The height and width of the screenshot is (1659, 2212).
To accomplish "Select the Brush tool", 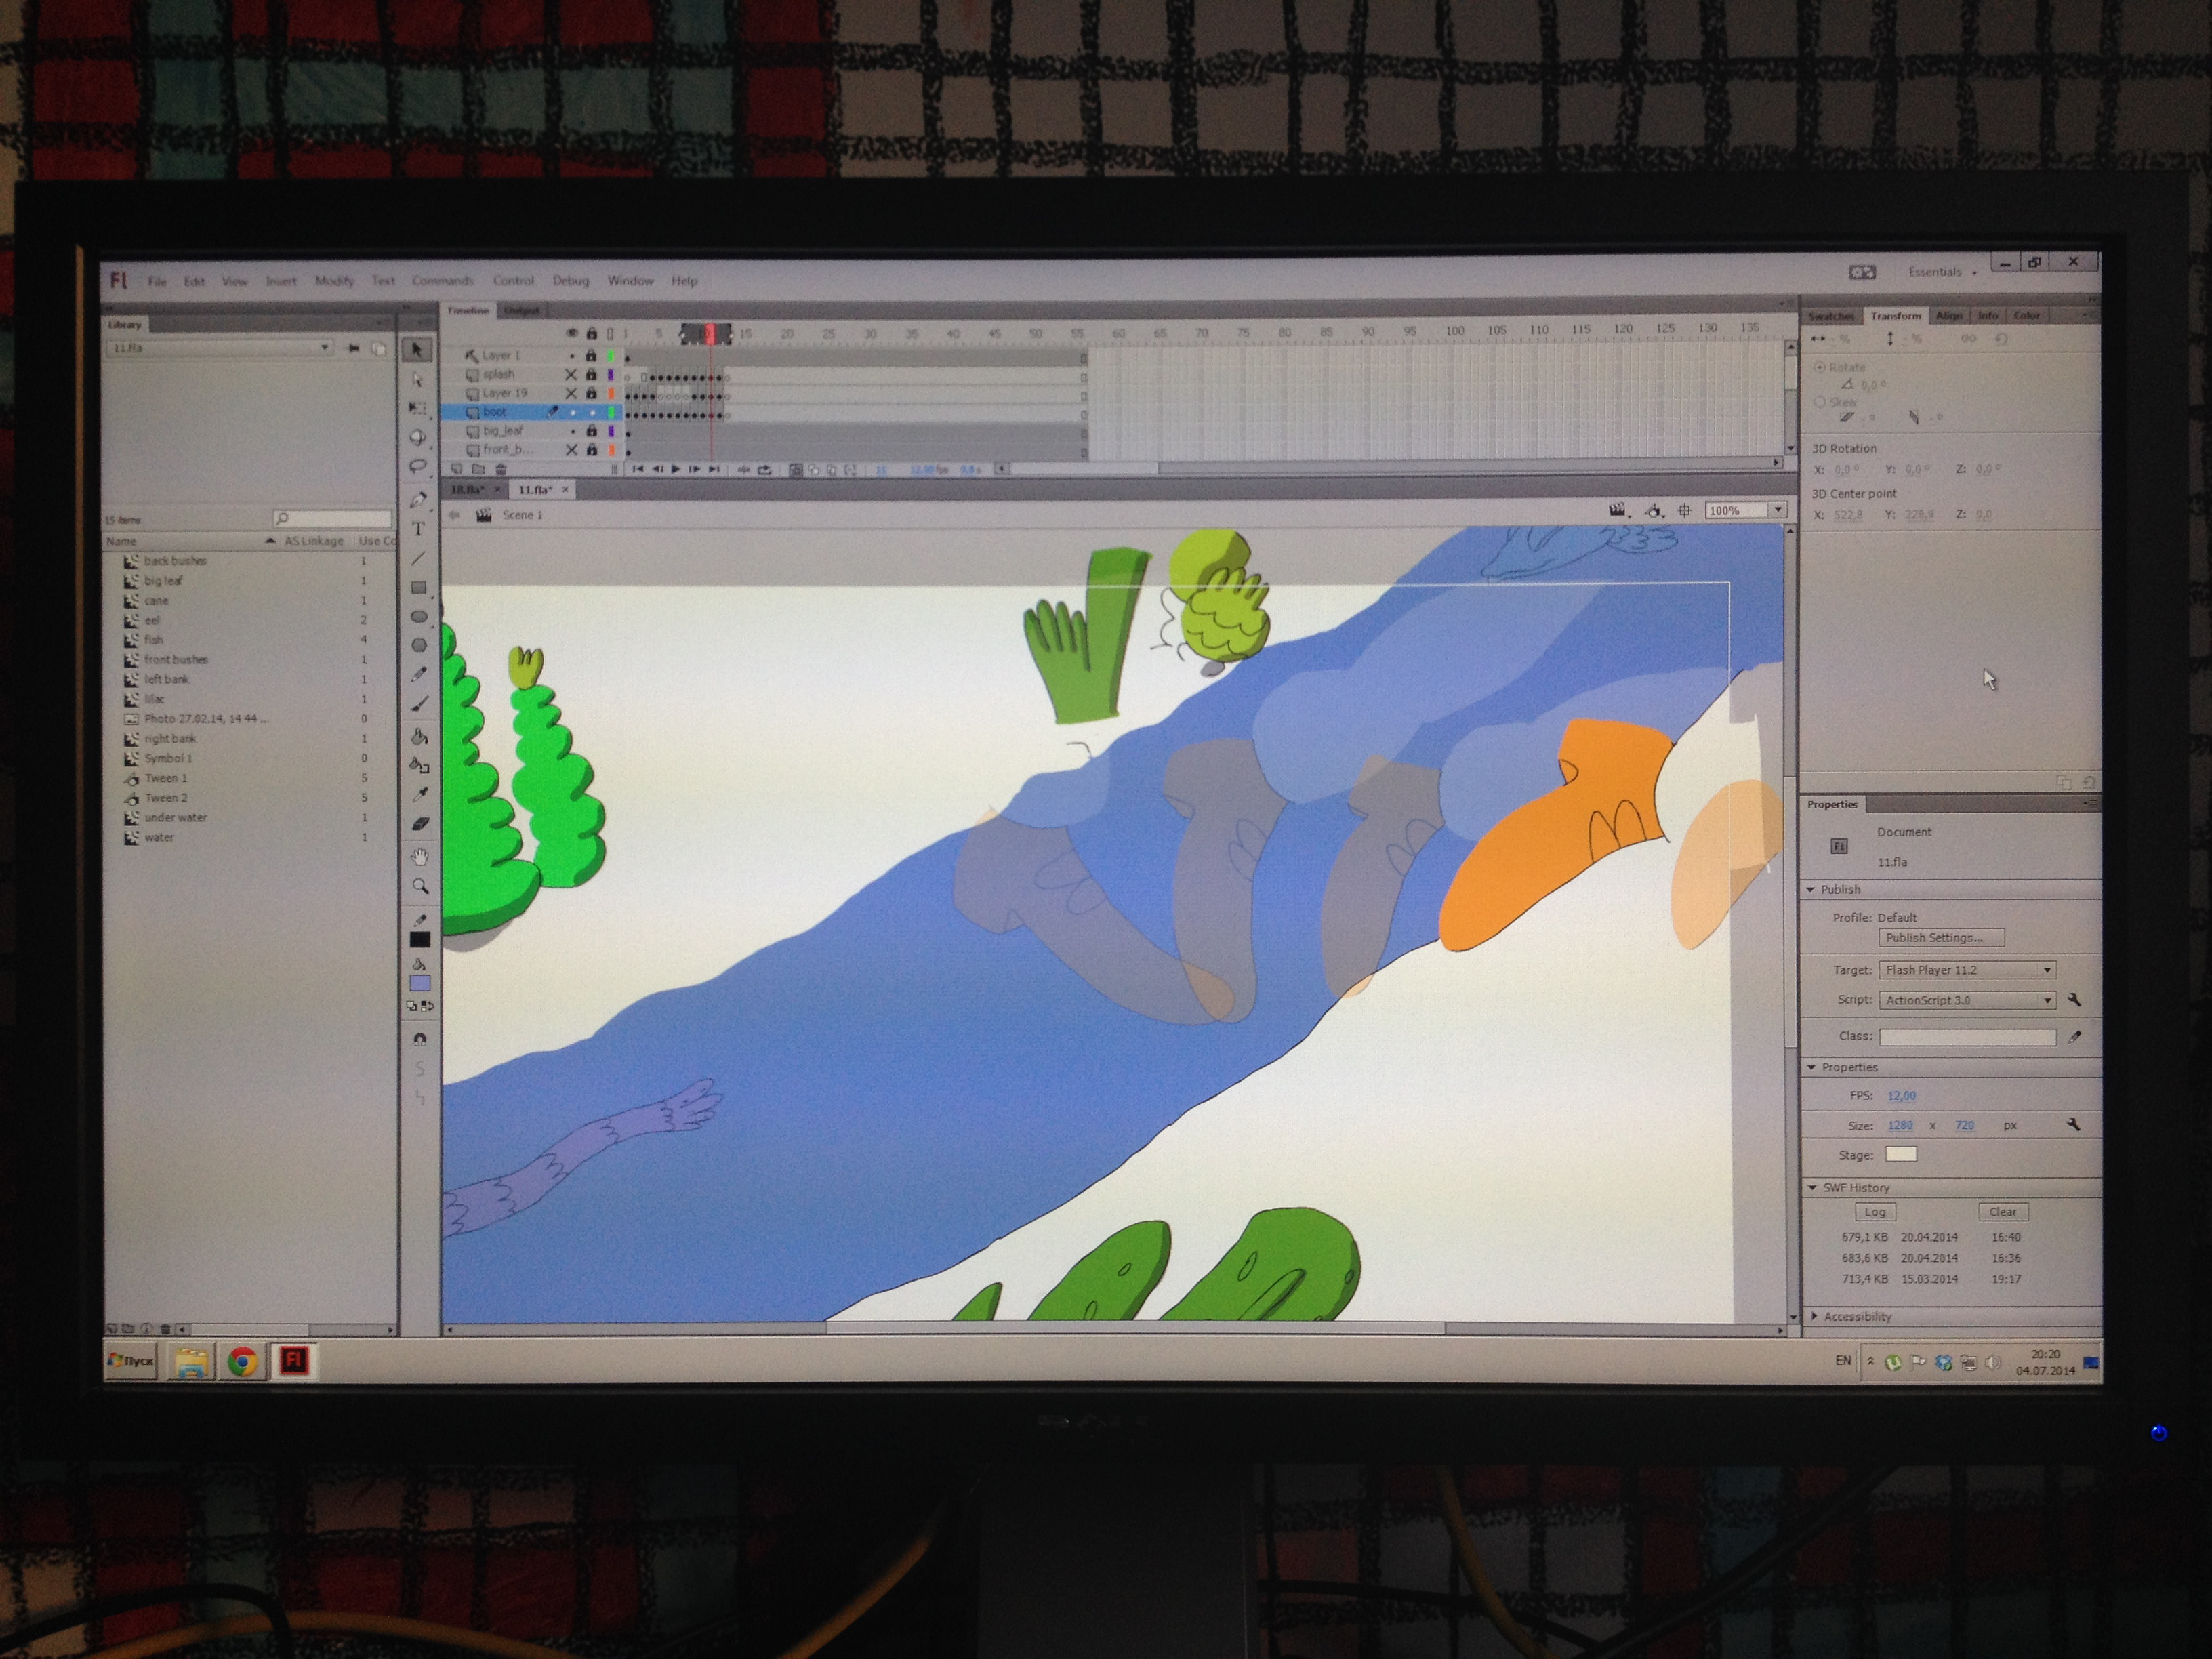I will click(x=419, y=703).
